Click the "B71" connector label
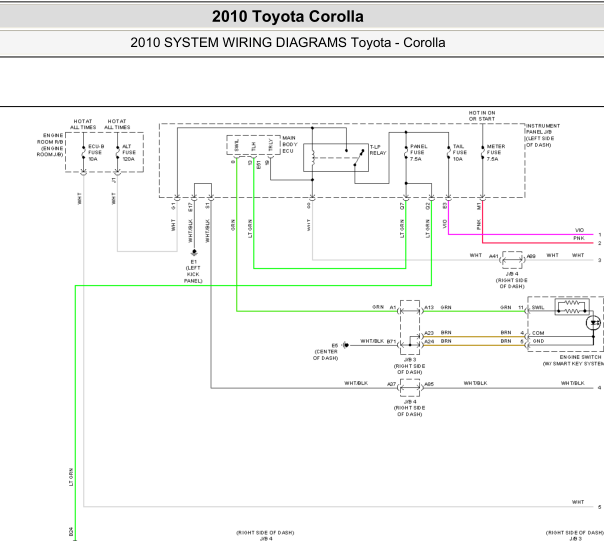Image resolution: width=604 pixels, height=541 pixels. [x=391, y=341]
